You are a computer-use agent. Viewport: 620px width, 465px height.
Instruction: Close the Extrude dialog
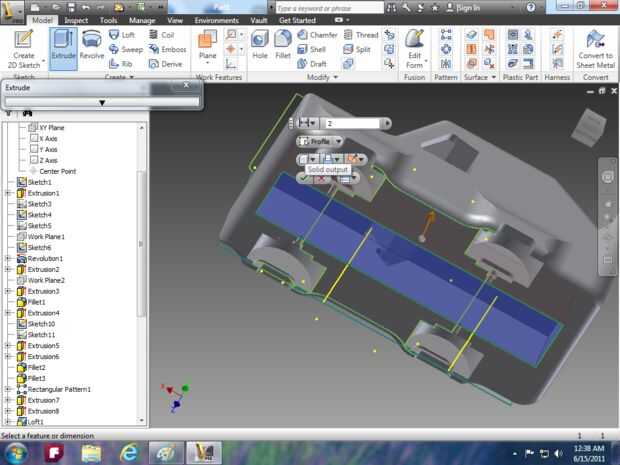(x=186, y=85)
